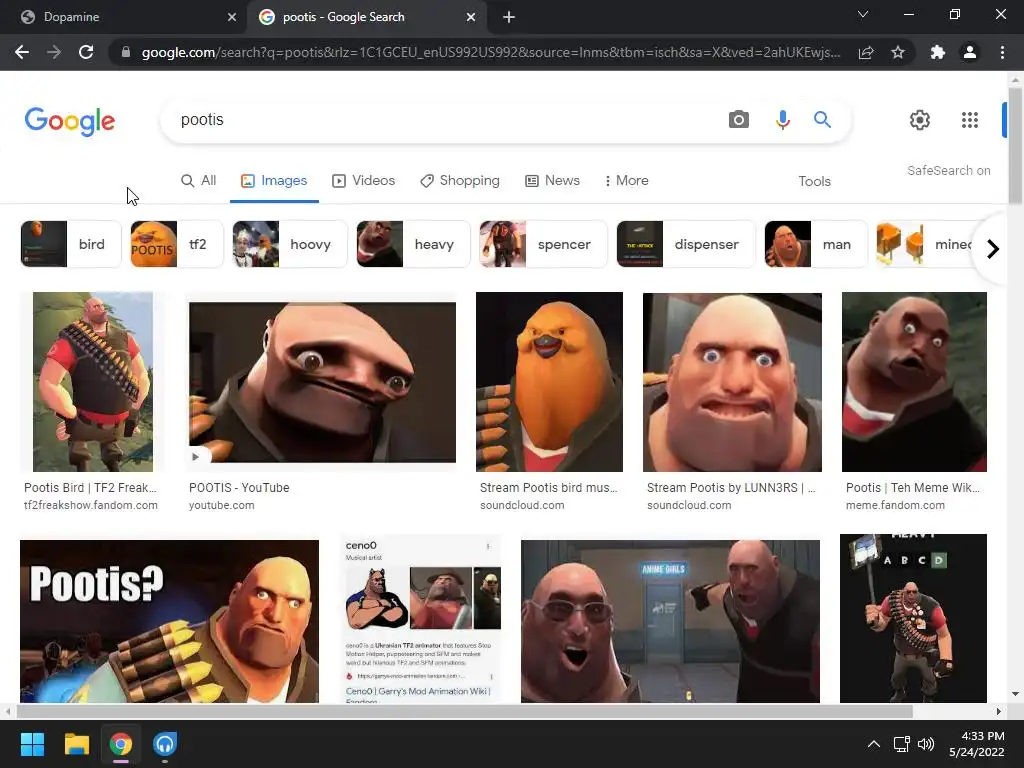
Task: Switch to News results
Action: click(552, 180)
